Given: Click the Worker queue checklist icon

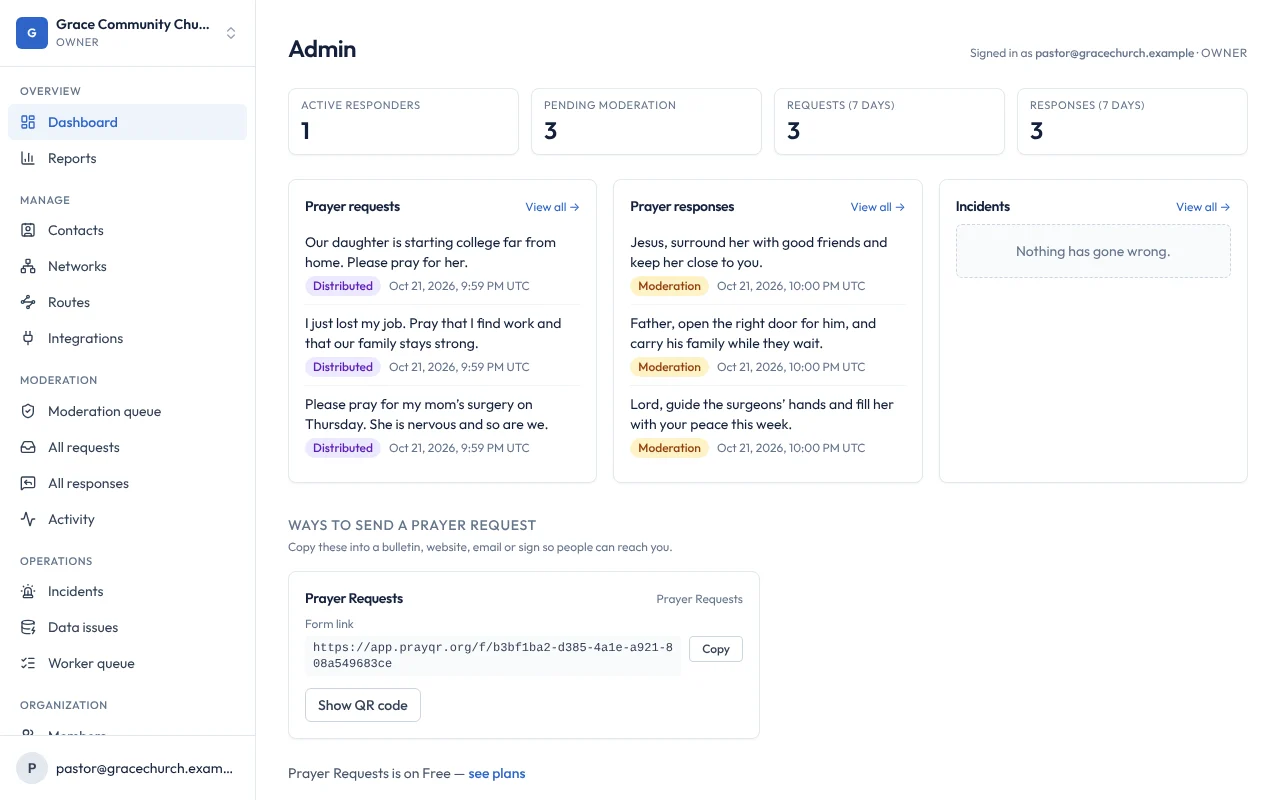Looking at the screenshot, I should (28, 663).
